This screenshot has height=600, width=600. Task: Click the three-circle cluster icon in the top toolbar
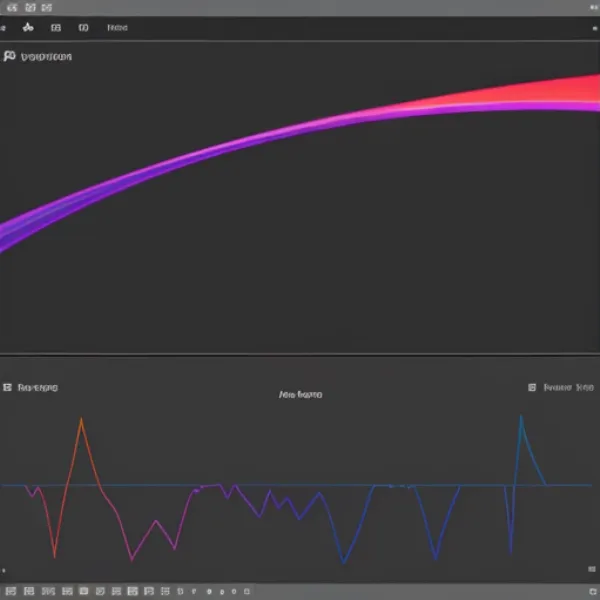coord(28,28)
